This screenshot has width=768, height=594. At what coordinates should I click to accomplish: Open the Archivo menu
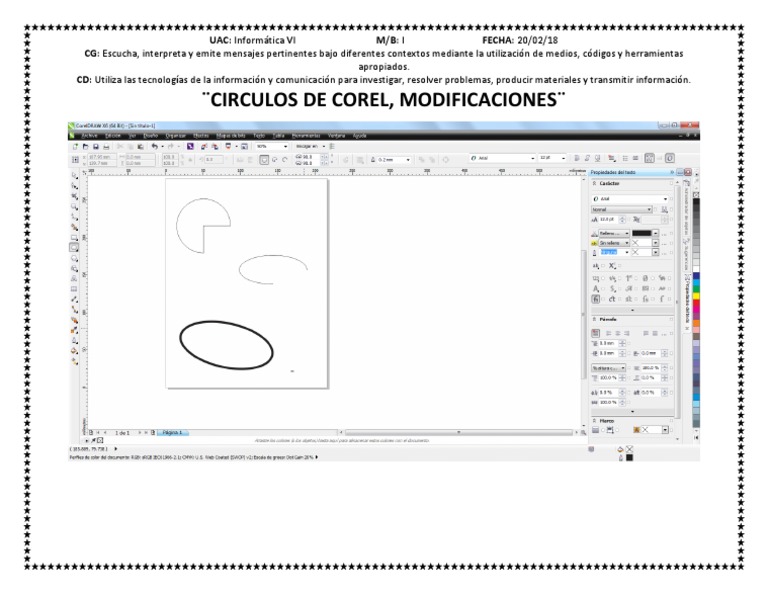[89, 136]
